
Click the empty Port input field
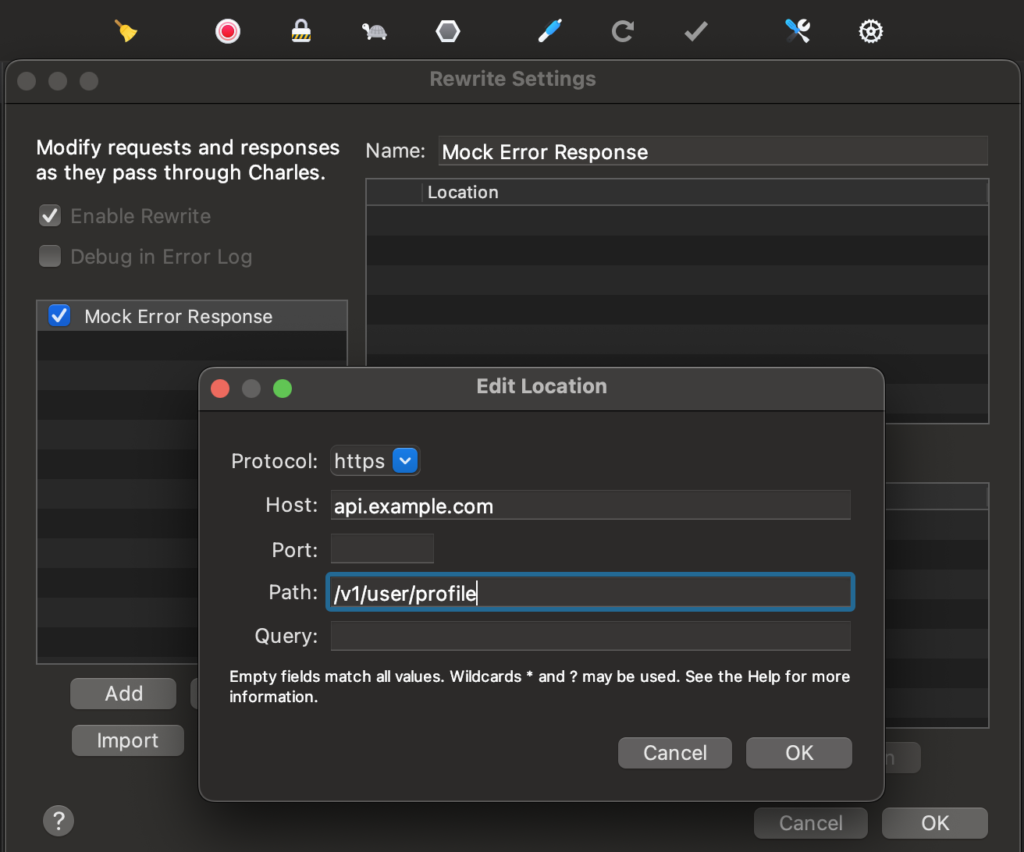click(x=382, y=549)
